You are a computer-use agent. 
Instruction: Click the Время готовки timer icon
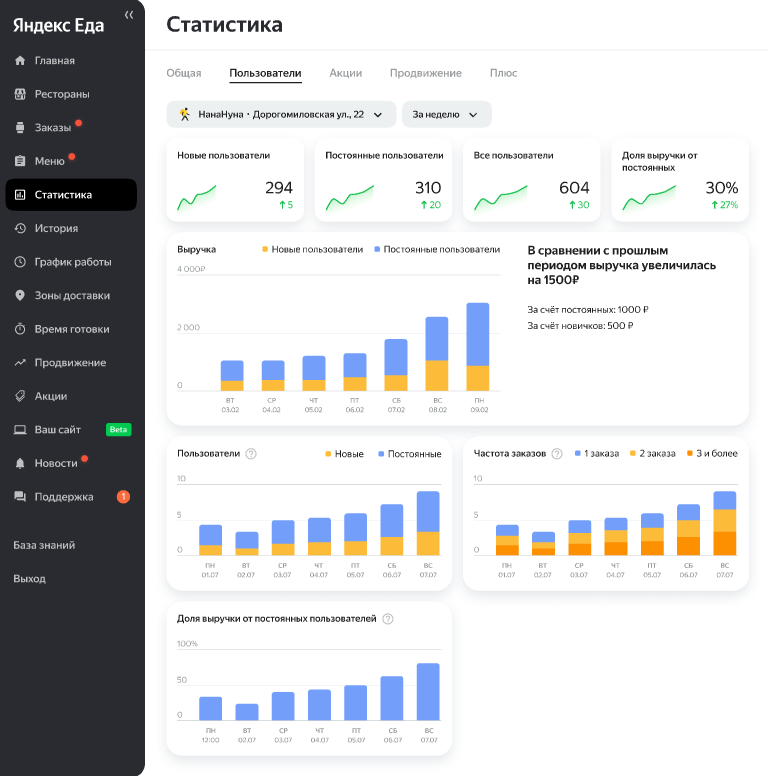[x=20, y=329]
